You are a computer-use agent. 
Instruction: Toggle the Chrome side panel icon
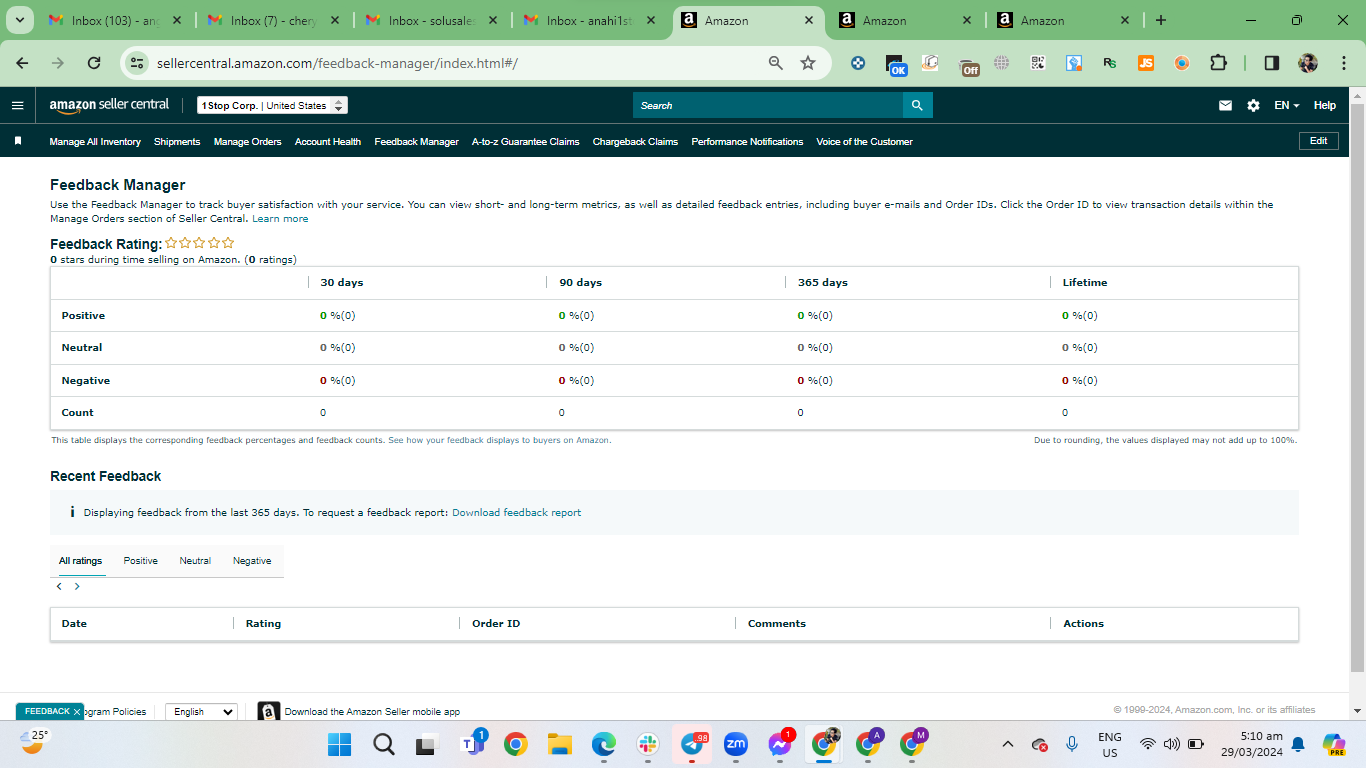(x=1272, y=62)
